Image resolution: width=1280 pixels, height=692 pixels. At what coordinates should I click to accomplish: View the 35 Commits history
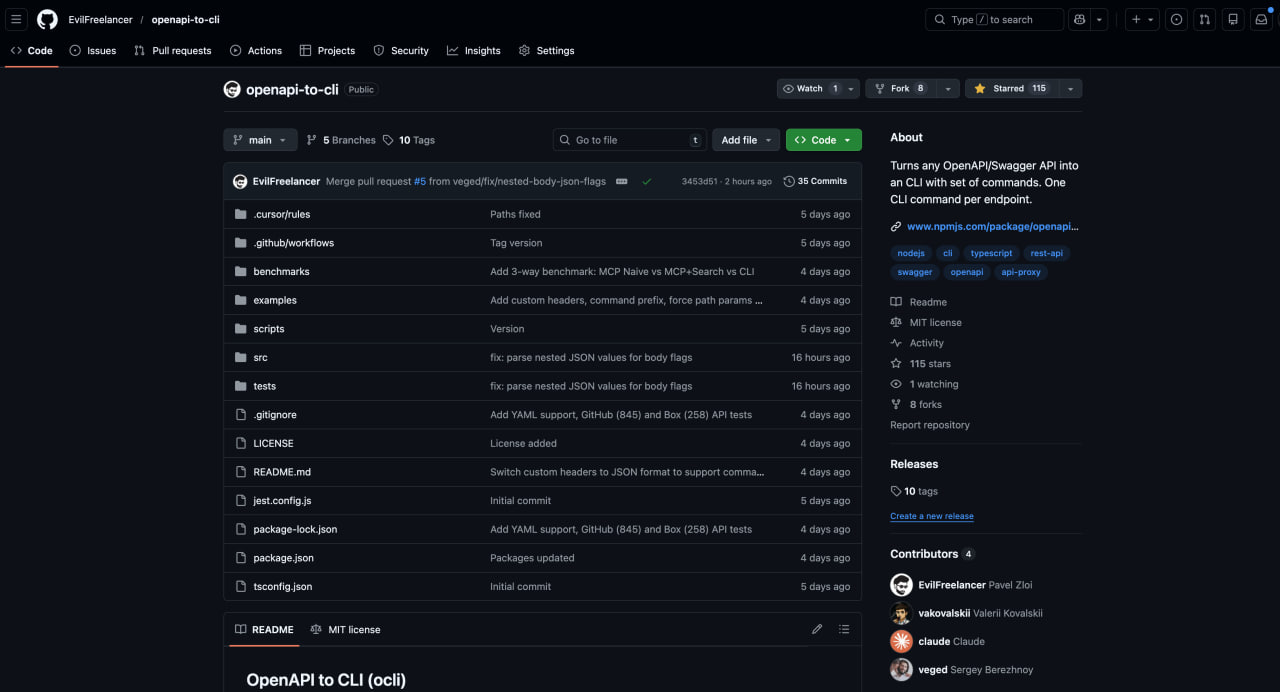(x=815, y=181)
